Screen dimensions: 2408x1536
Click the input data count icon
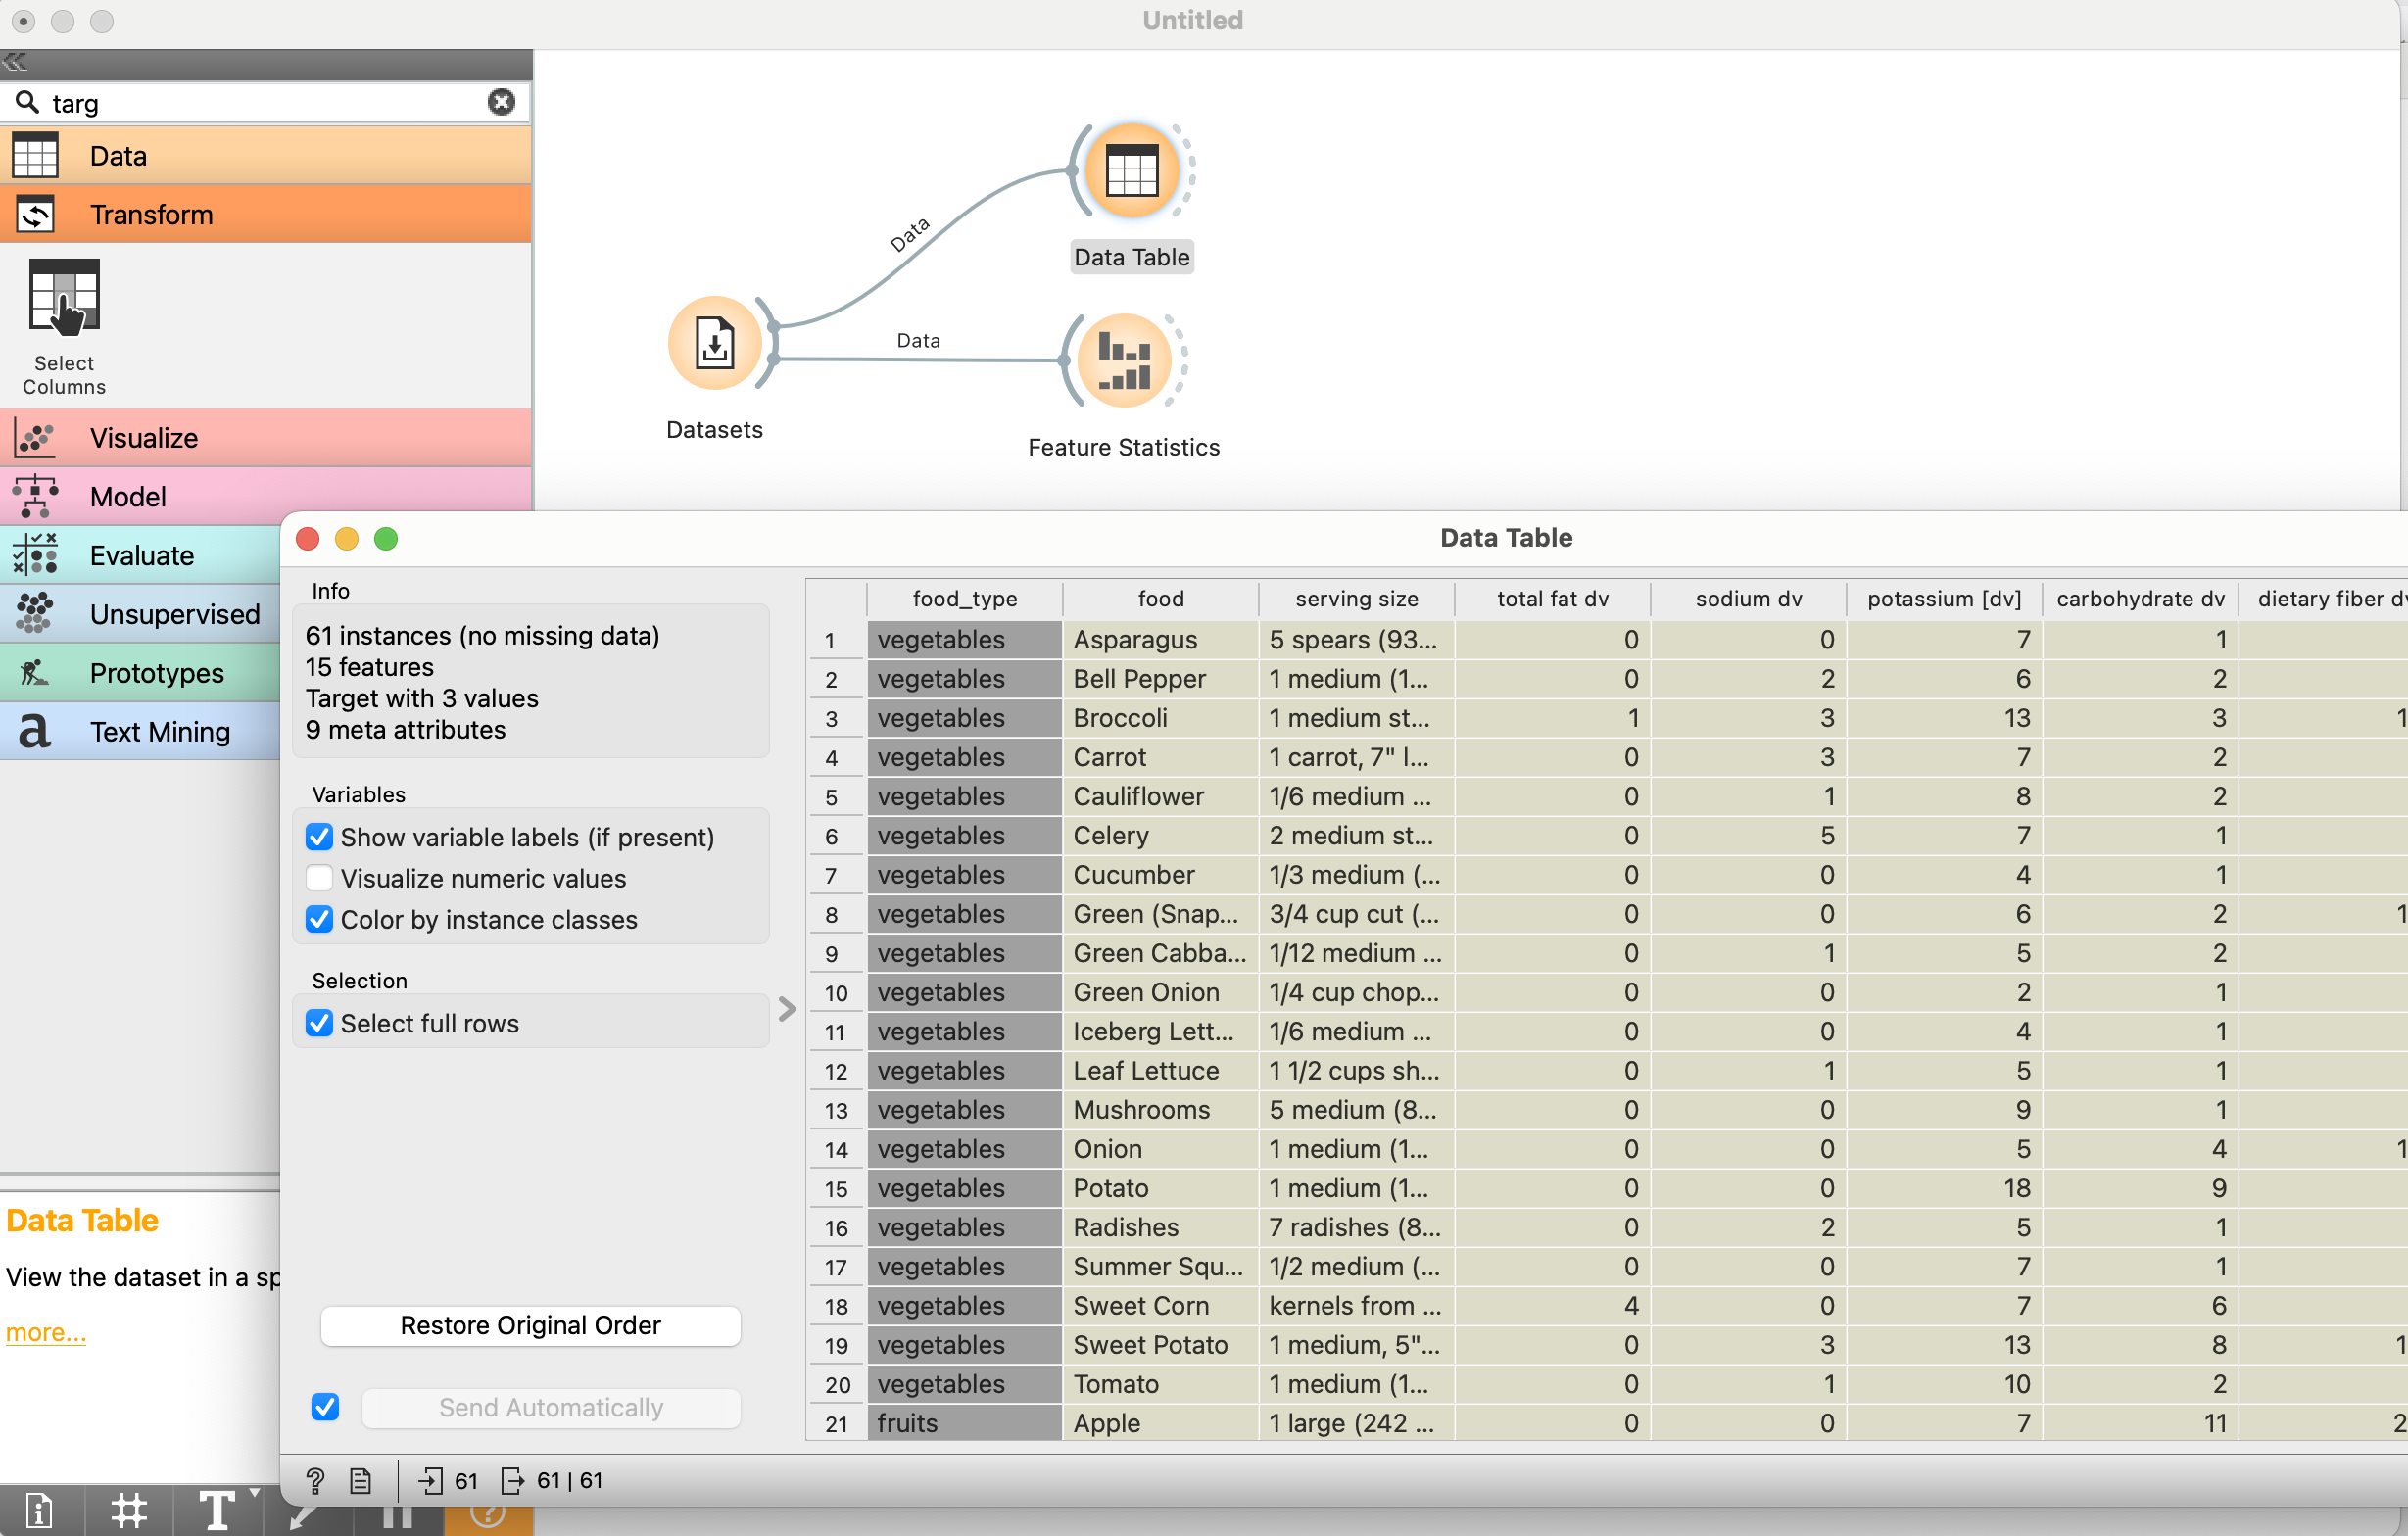pos(431,1480)
